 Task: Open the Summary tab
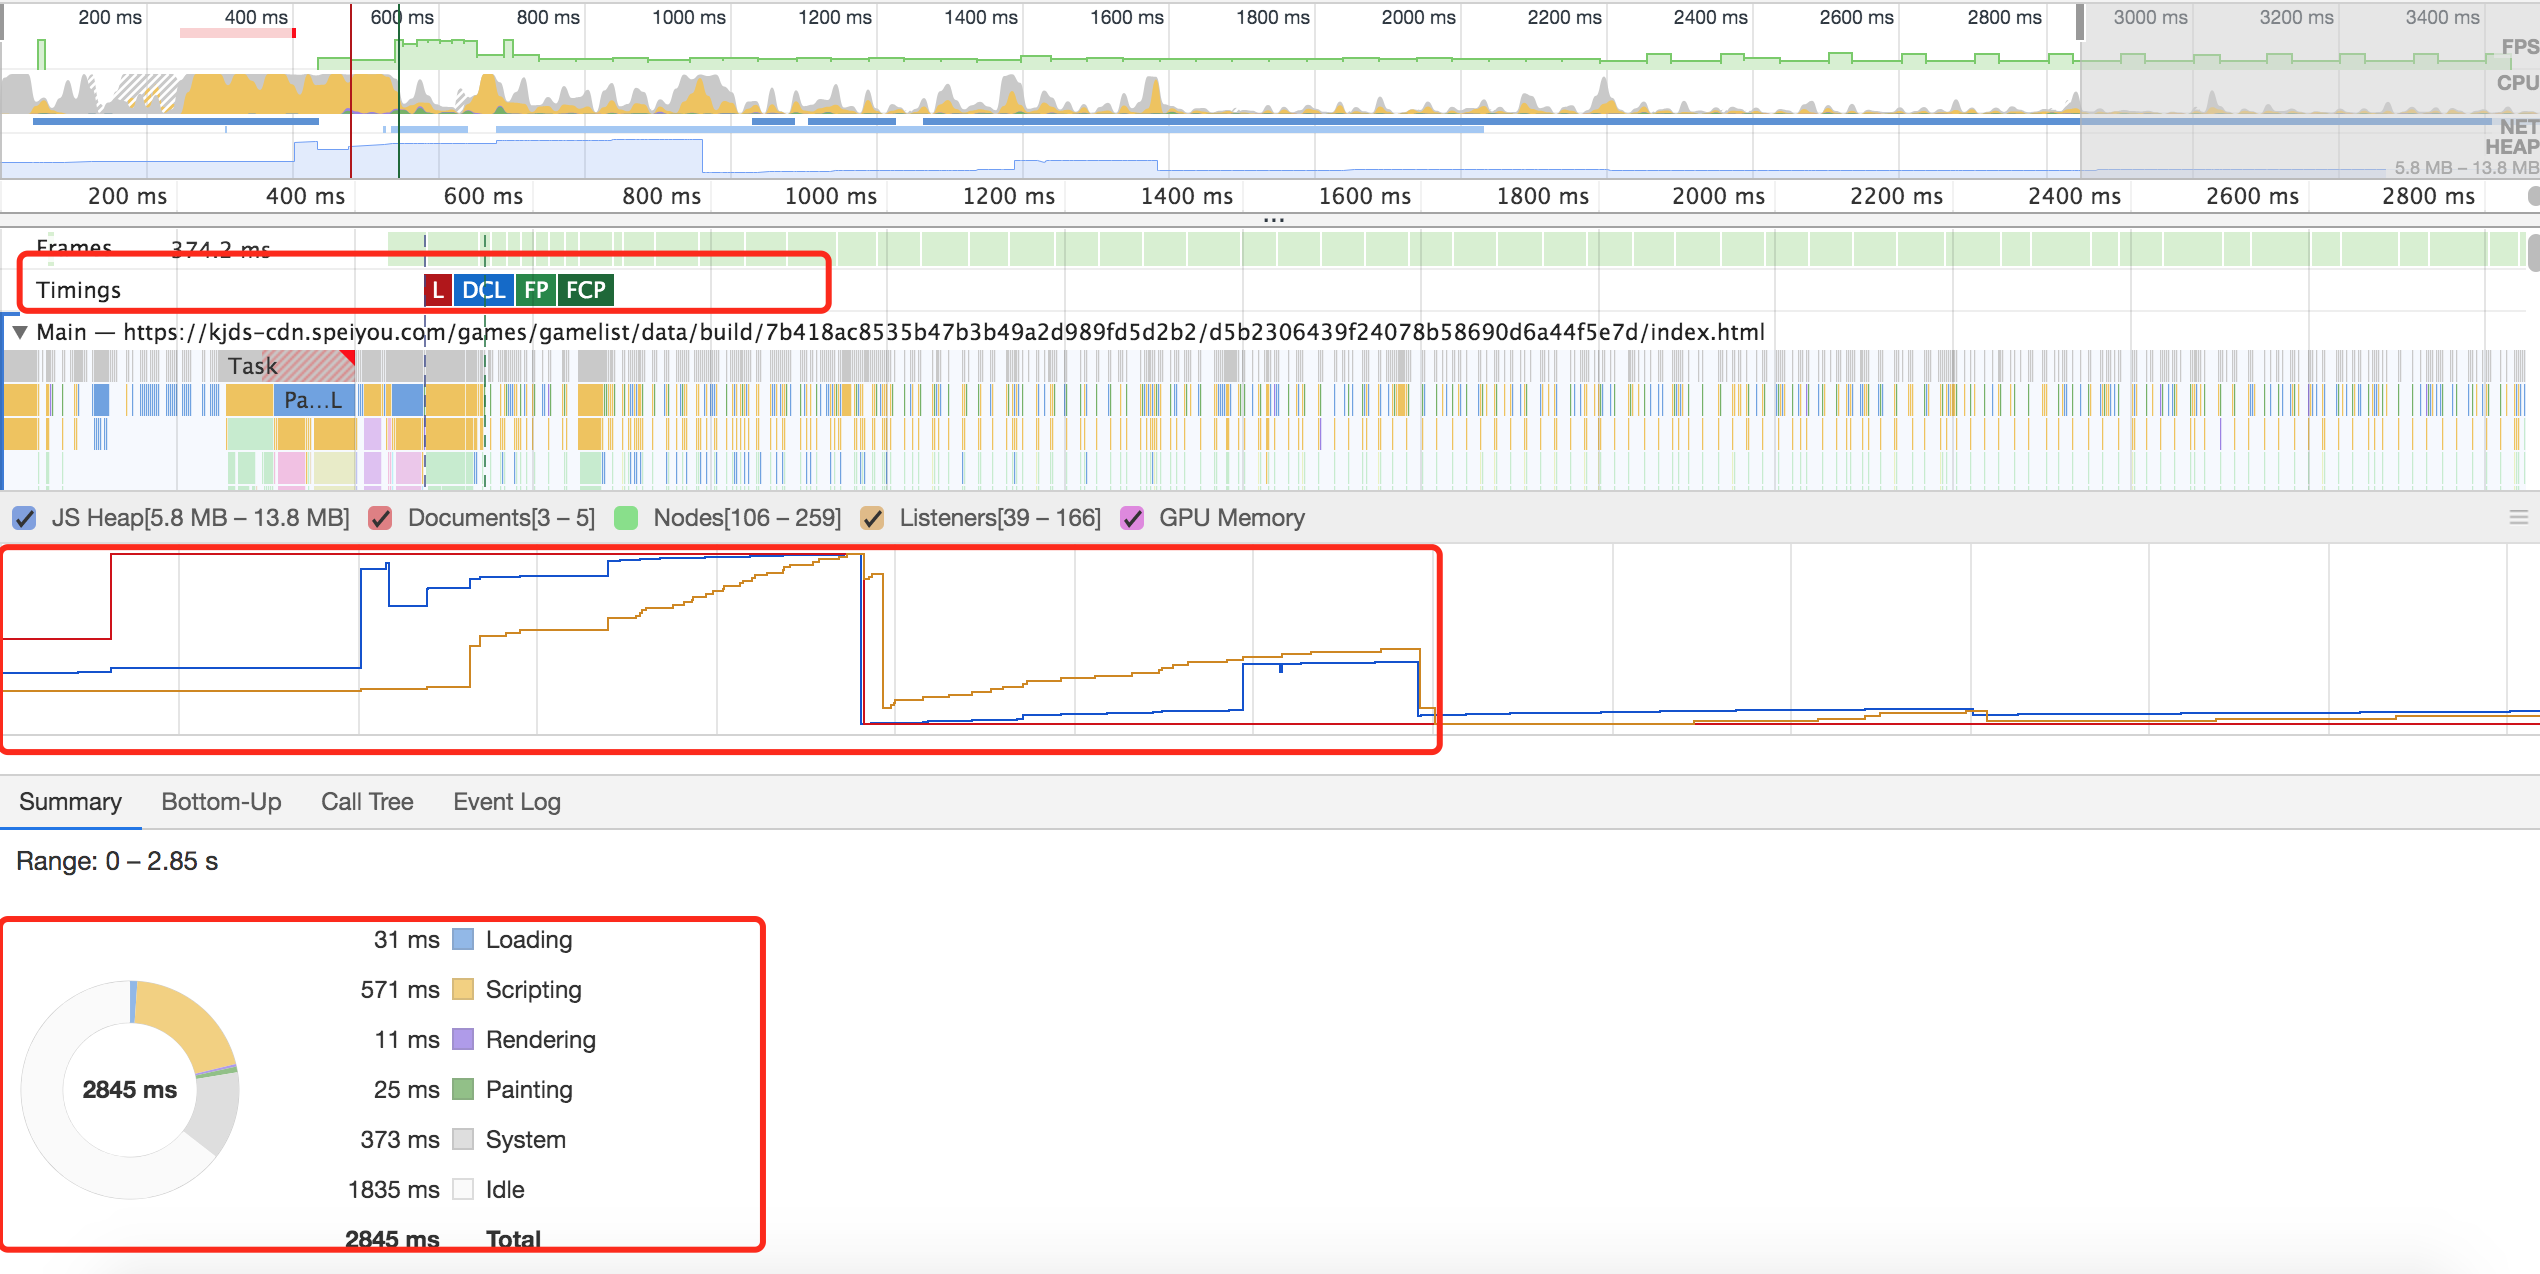70,802
